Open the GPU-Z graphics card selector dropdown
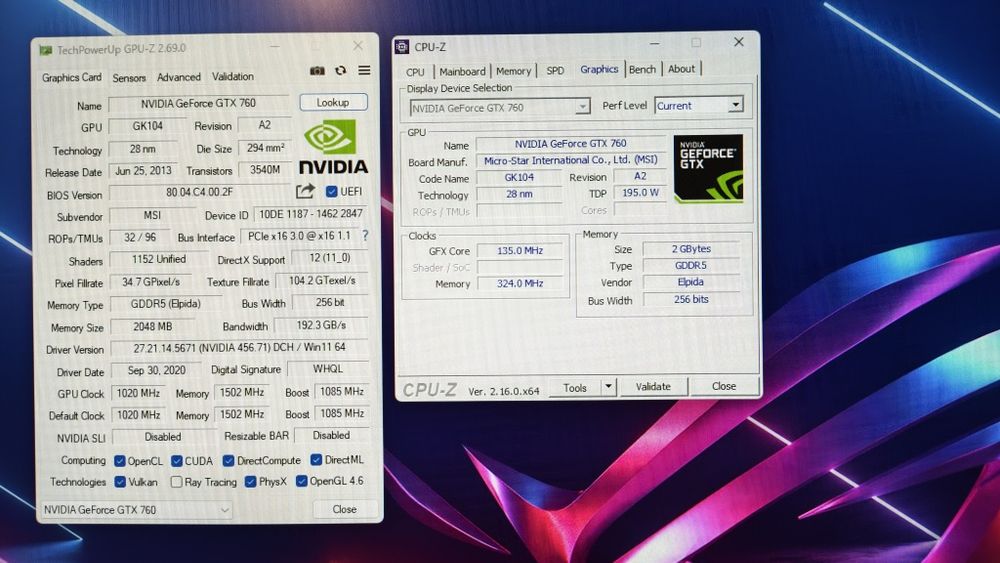The height and width of the screenshot is (563, 1000). coord(136,510)
